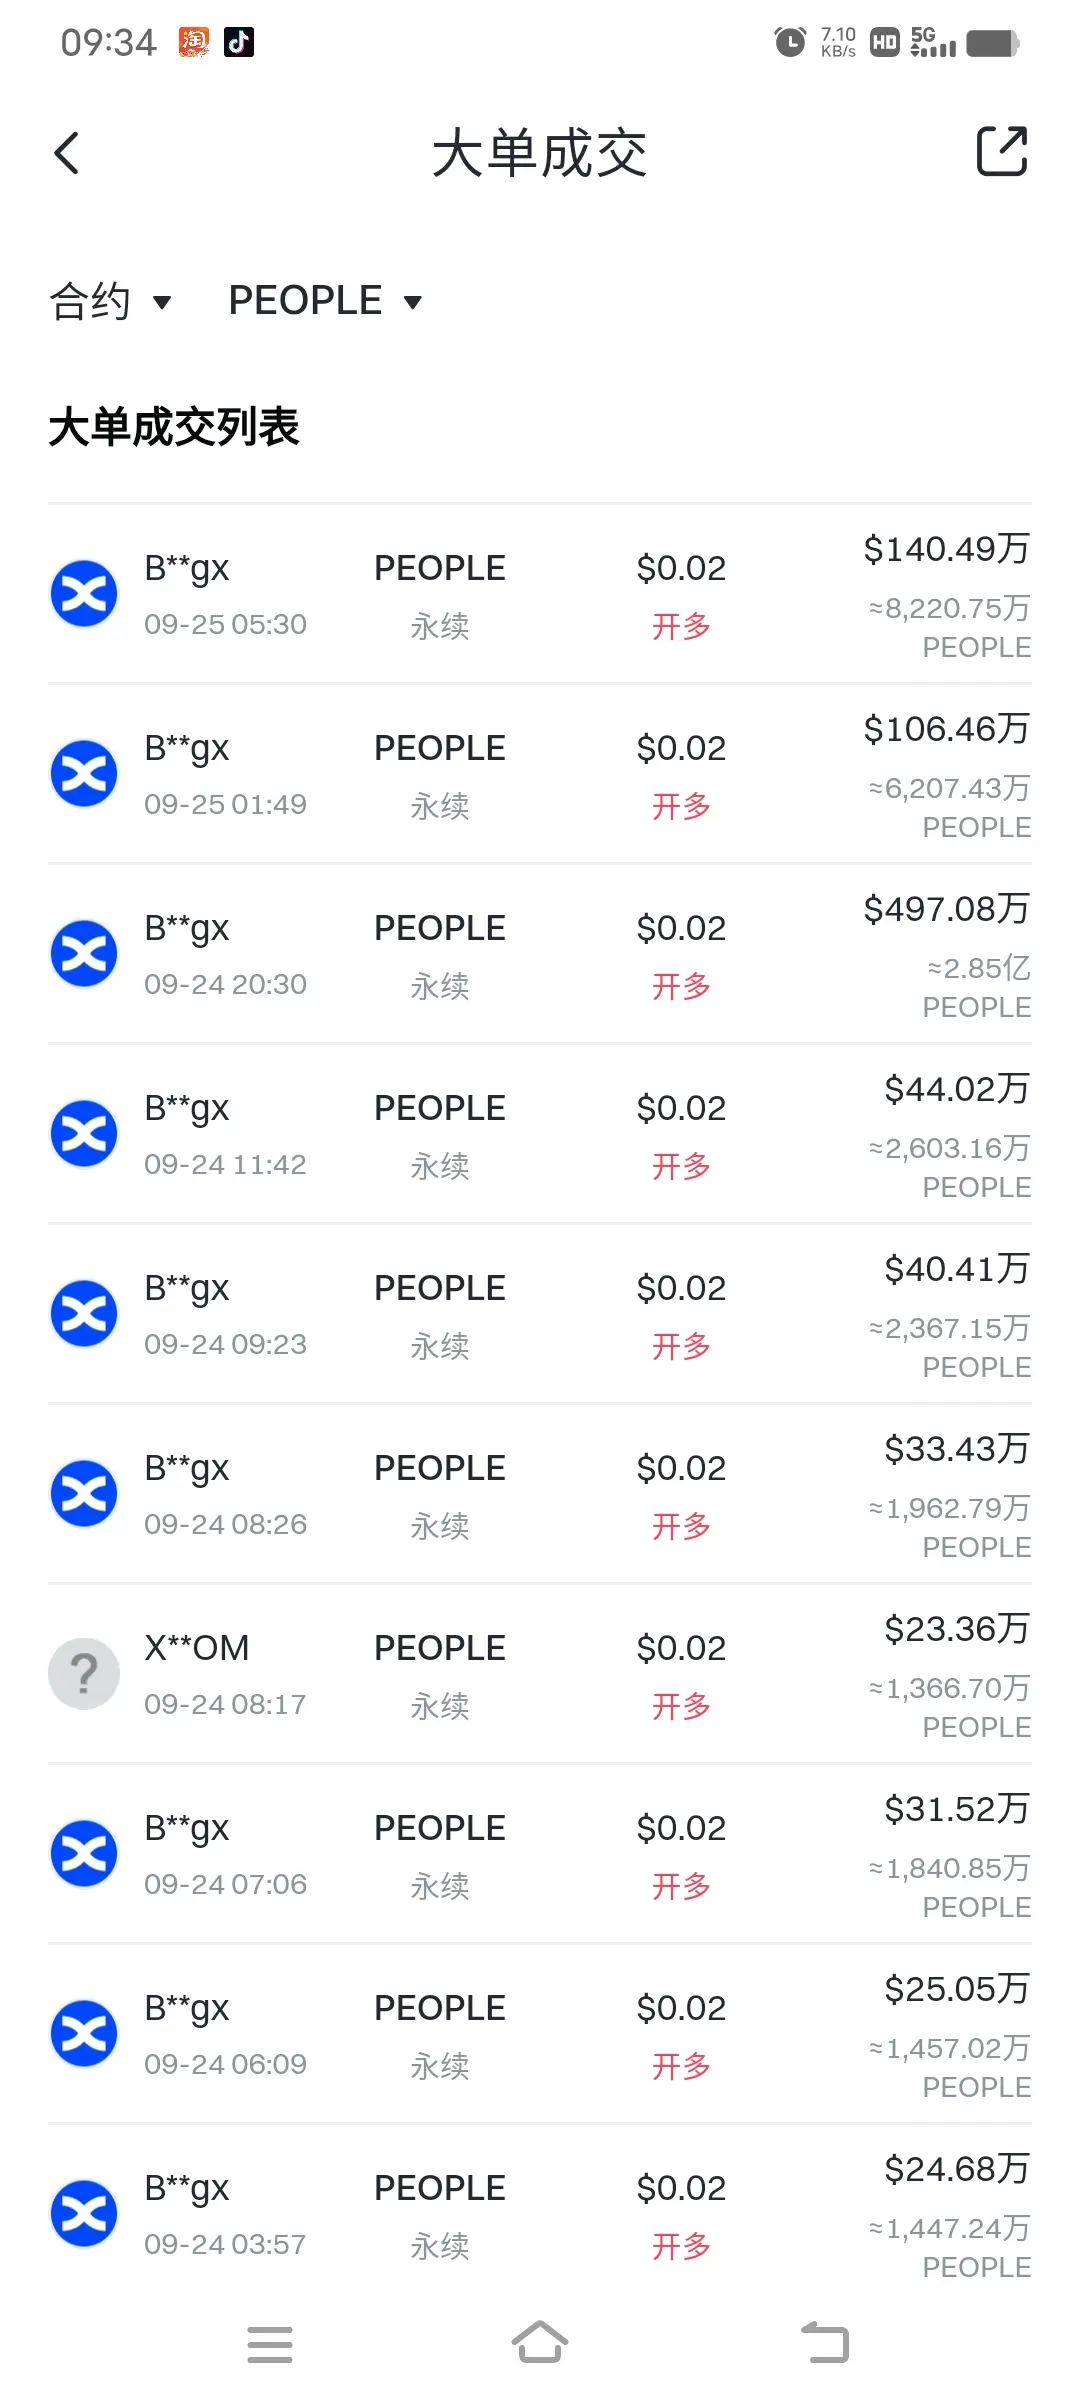Image resolution: width=1080 pixels, height=2408 pixels.
Task: Tap the question-mark avatar of X**OM
Action: pyautogui.click(x=84, y=1673)
